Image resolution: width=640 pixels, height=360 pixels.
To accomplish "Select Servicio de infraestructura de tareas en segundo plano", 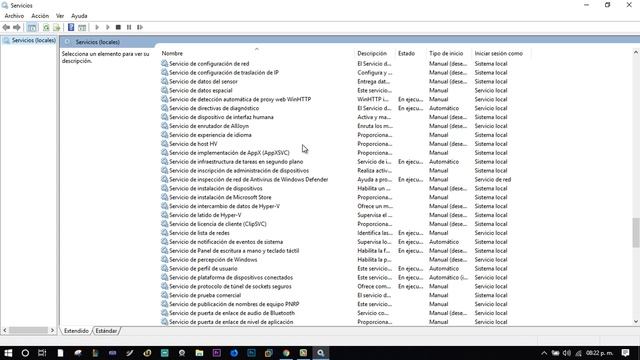I will [x=236, y=162].
